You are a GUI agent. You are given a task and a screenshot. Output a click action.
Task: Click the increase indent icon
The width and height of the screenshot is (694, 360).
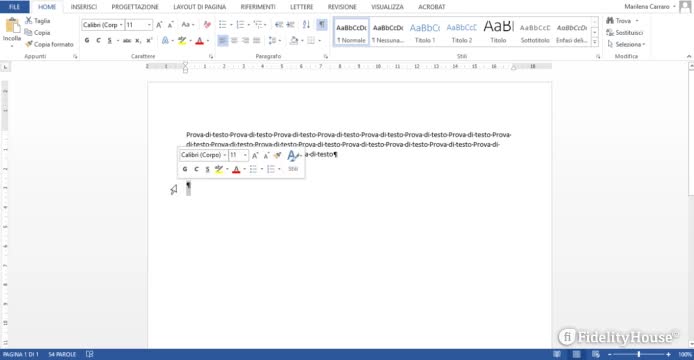pos(290,25)
